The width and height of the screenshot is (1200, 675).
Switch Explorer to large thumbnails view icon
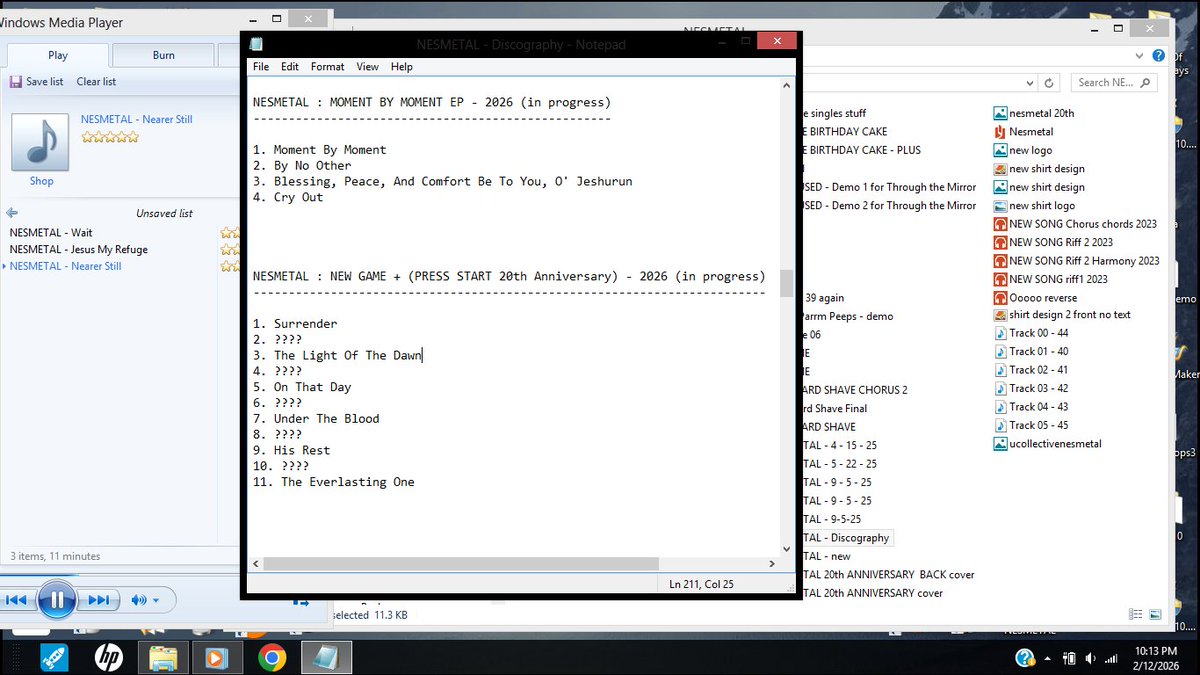pyautogui.click(x=1155, y=614)
